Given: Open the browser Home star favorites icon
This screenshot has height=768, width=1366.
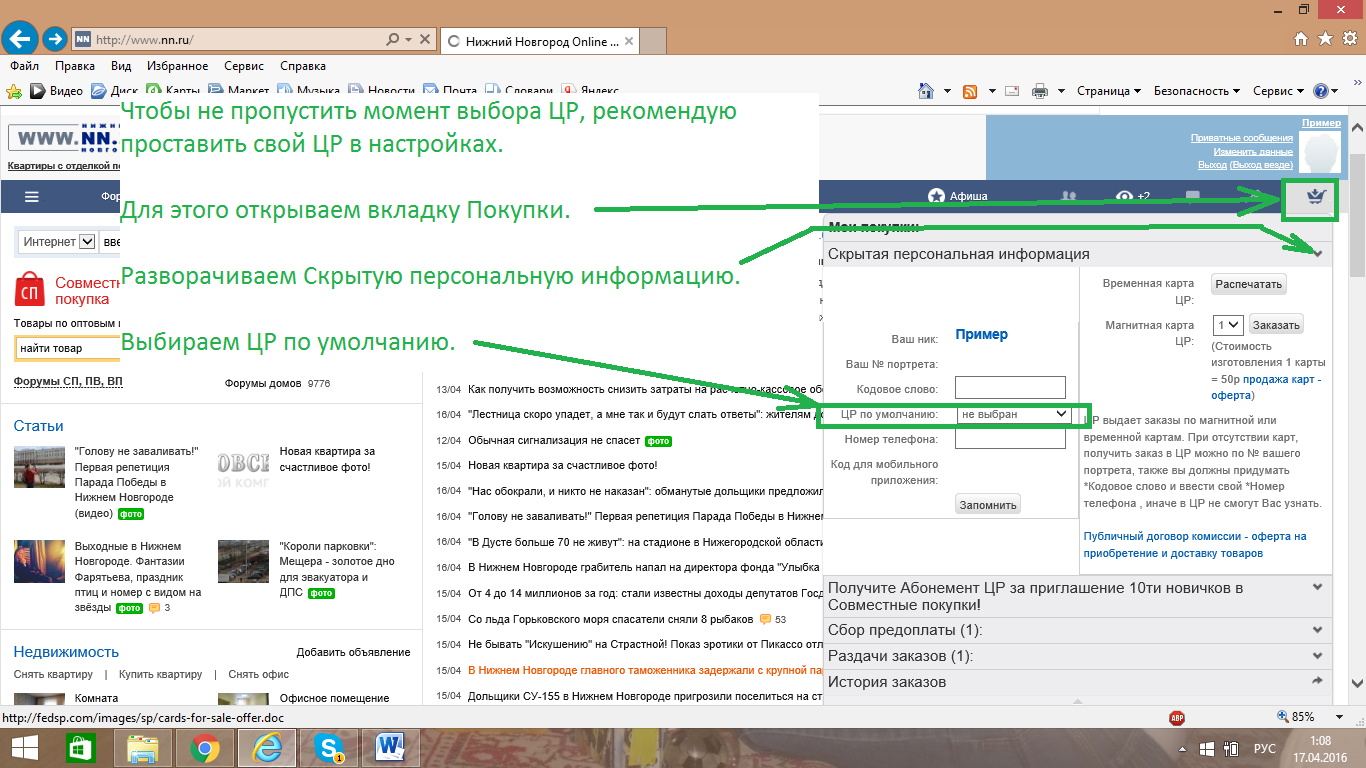Looking at the screenshot, I should coord(1325,39).
